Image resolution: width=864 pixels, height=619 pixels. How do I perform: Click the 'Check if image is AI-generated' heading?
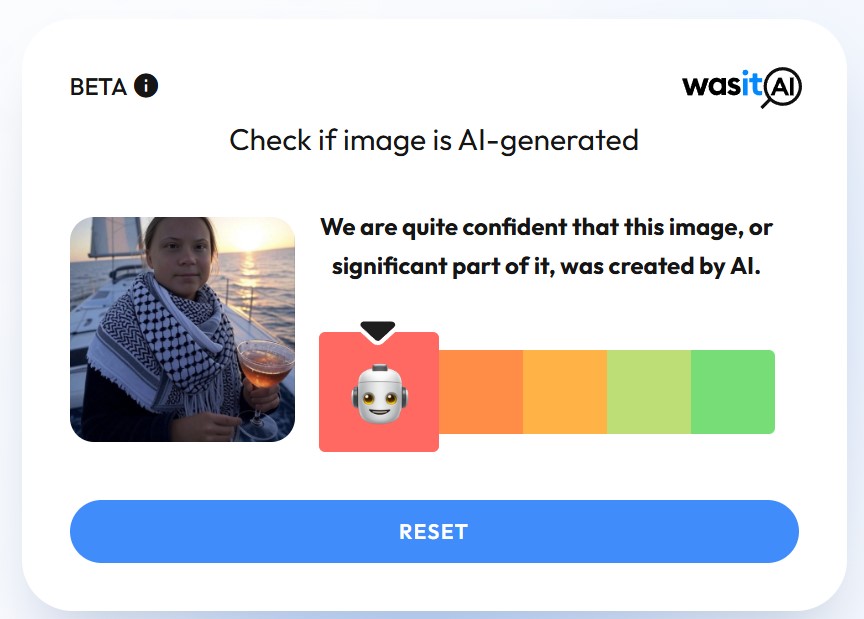click(x=434, y=141)
